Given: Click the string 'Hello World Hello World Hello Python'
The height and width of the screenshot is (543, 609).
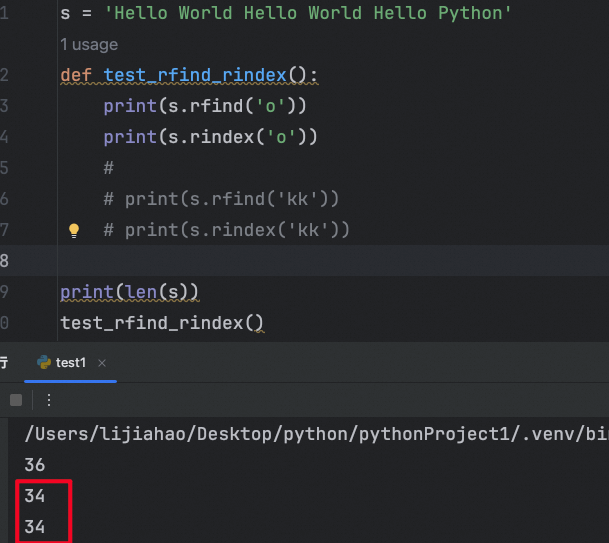Looking at the screenshot, I should pyautogui.click(x=308, y=13).
